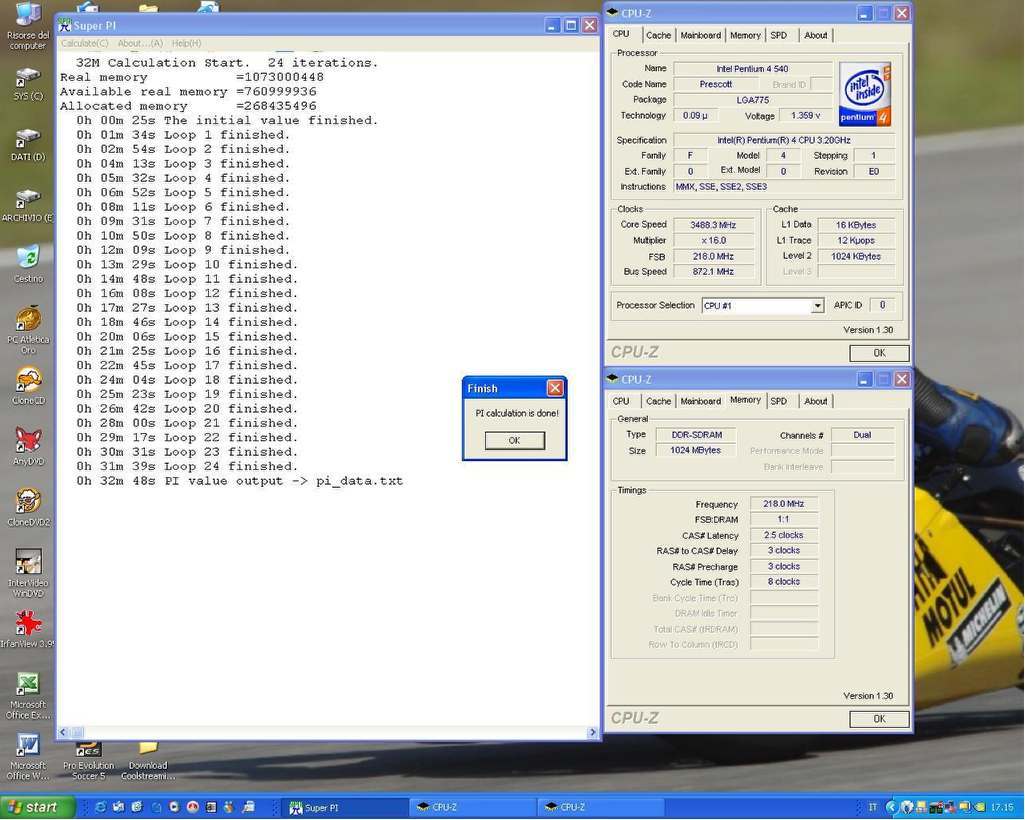The image size is (1025, 820).
Task: Click the Intel Pentium 4 logo
Action: coord(864,94)
